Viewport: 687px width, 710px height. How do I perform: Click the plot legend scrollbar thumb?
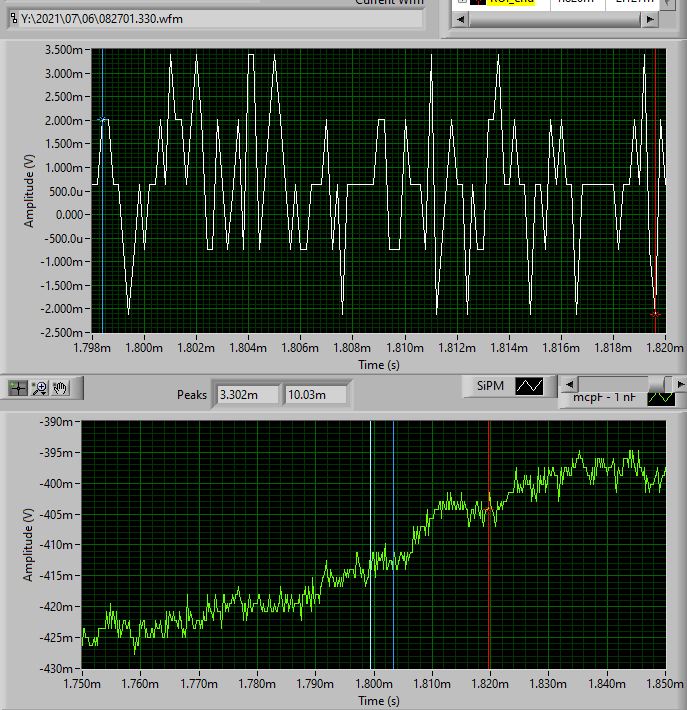(657, 384)
